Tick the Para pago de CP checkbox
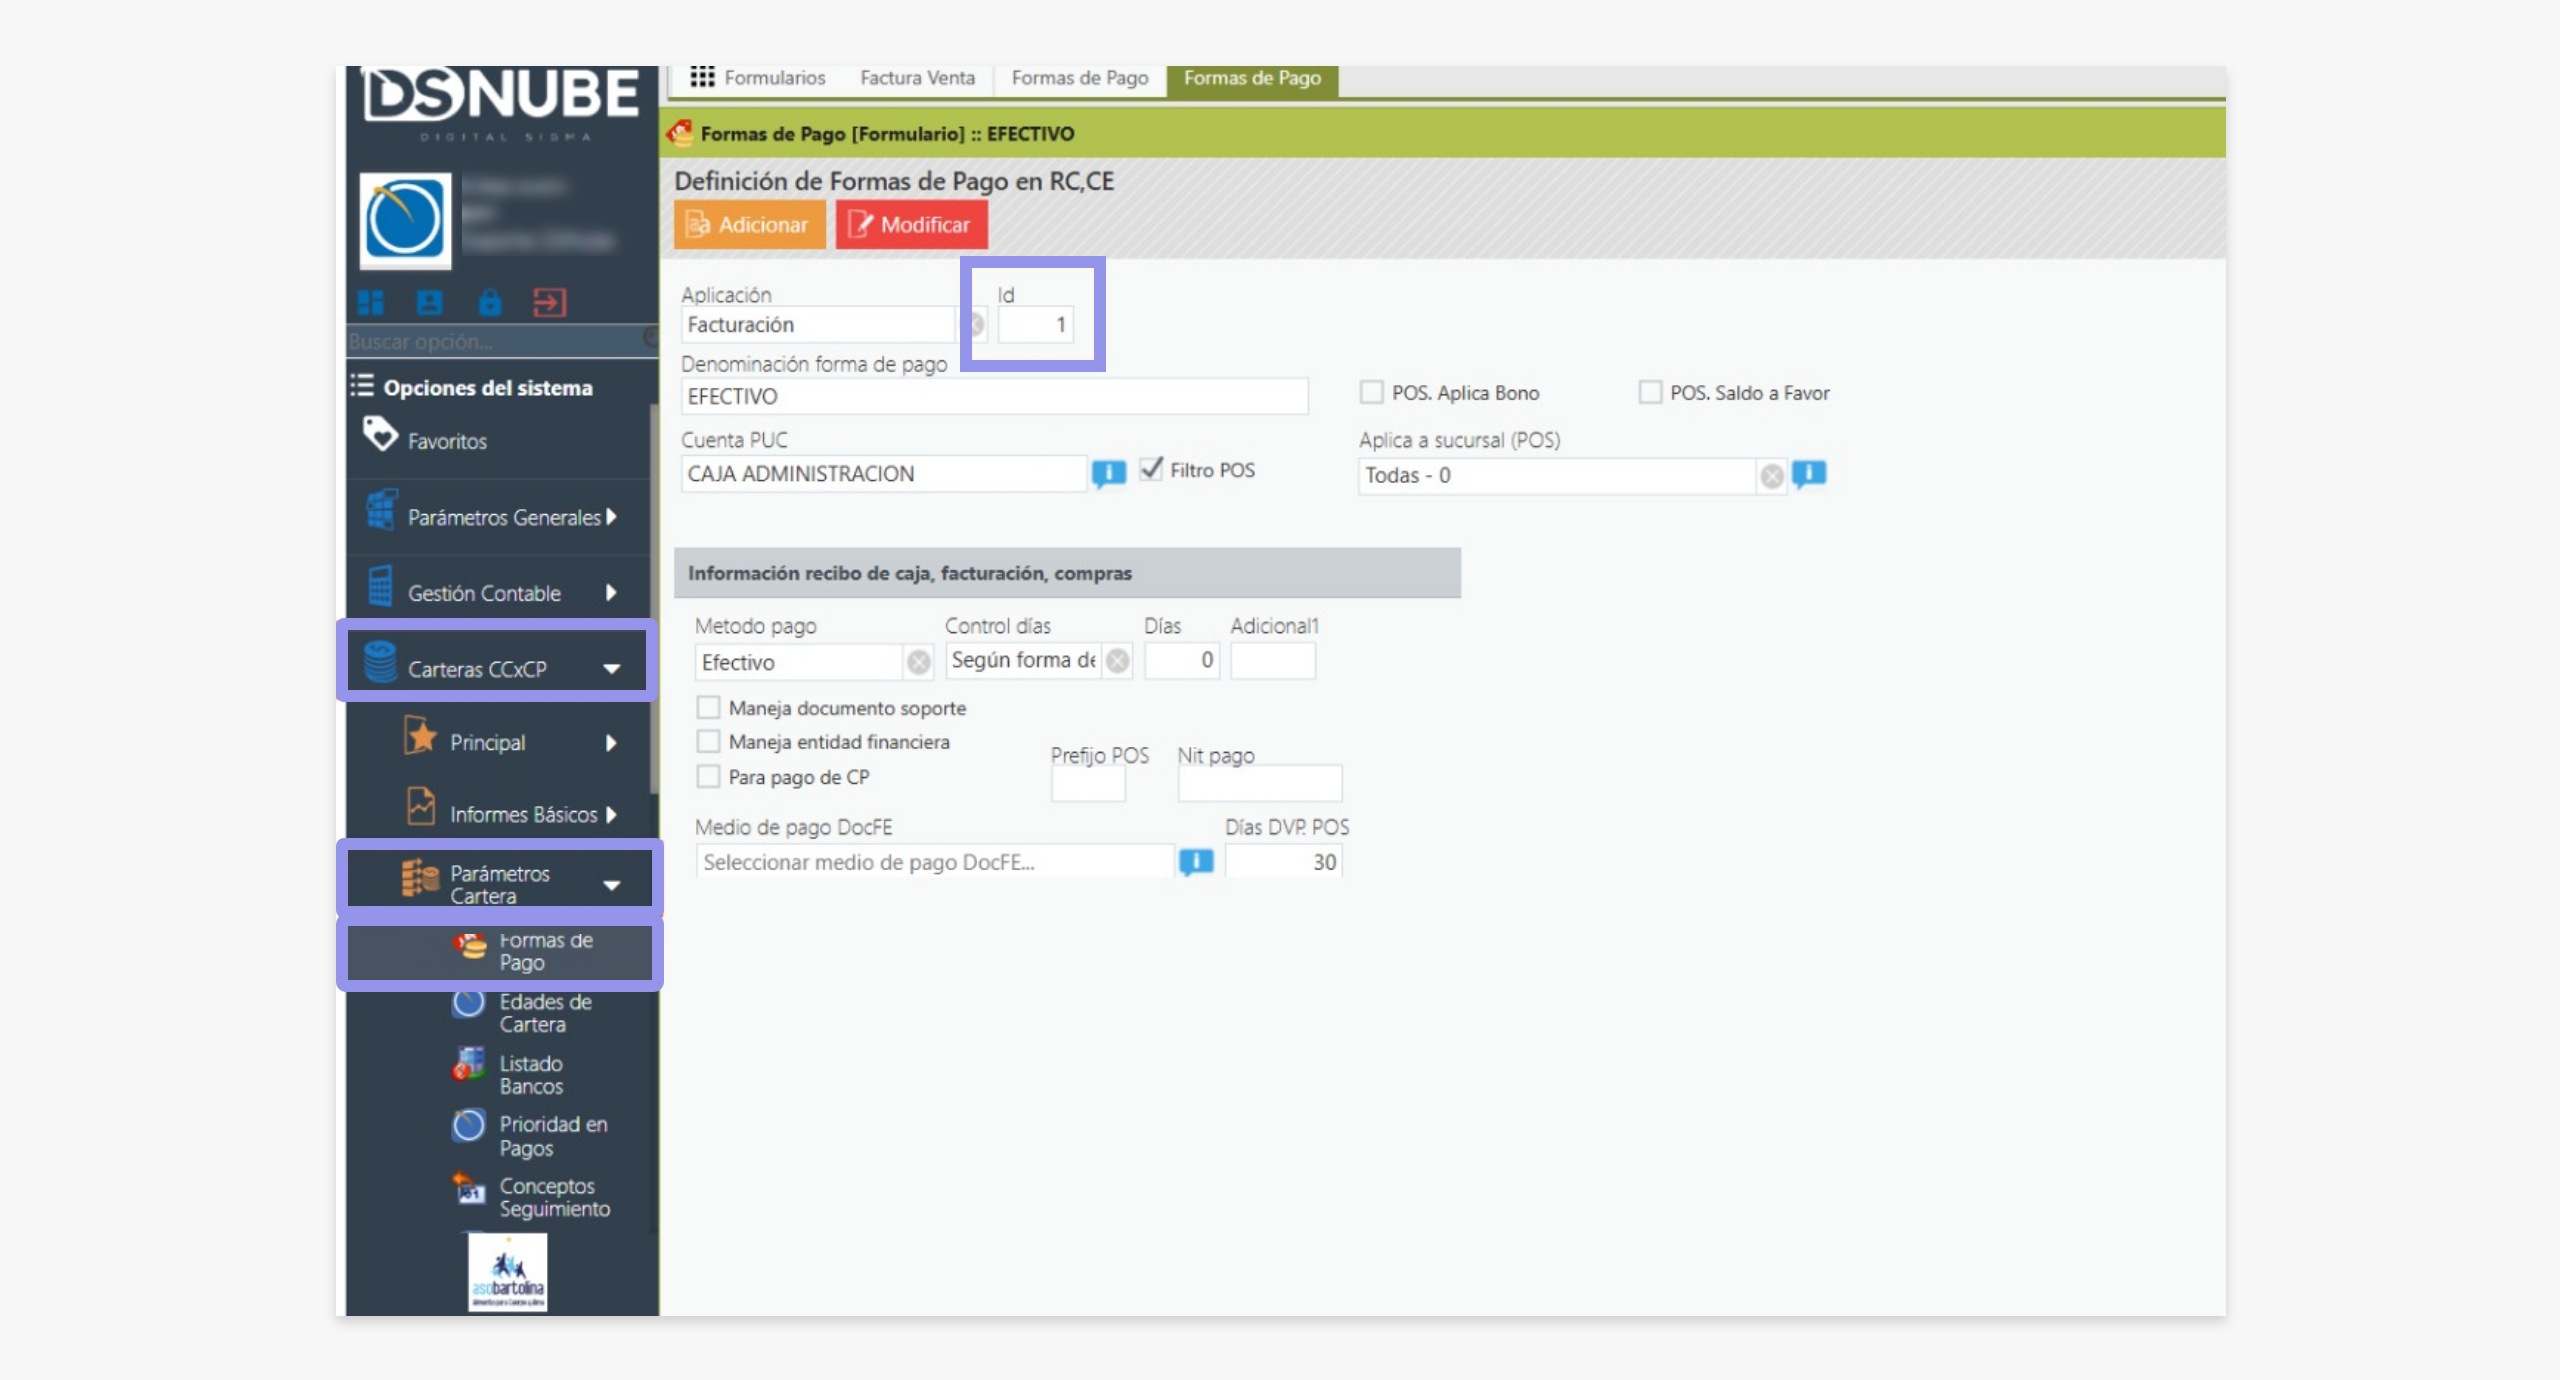 (708, 777)
